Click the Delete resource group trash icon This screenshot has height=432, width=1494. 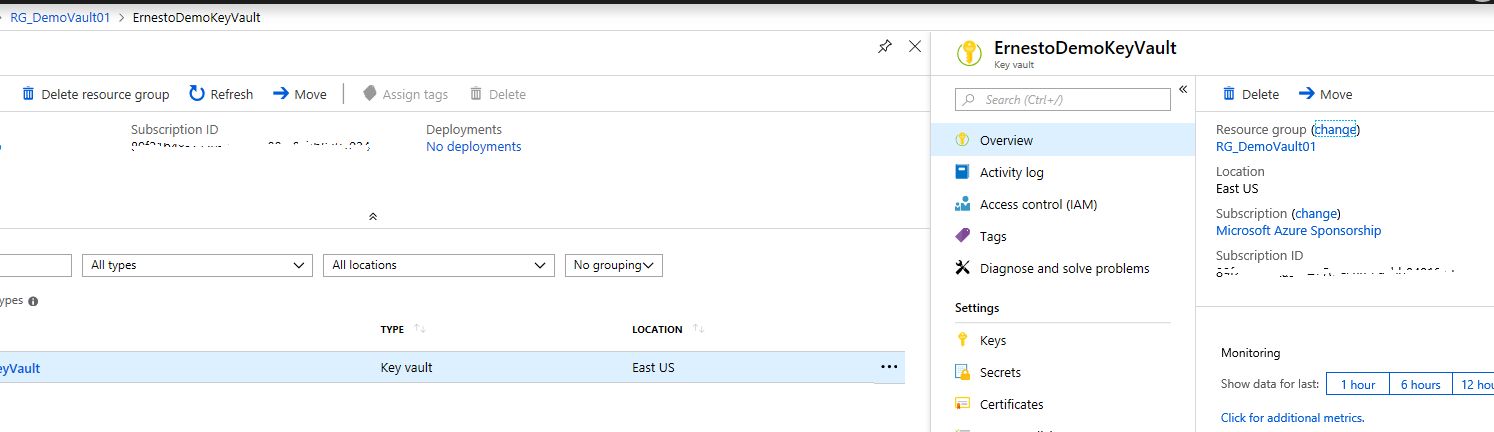(x=29, y=93)
